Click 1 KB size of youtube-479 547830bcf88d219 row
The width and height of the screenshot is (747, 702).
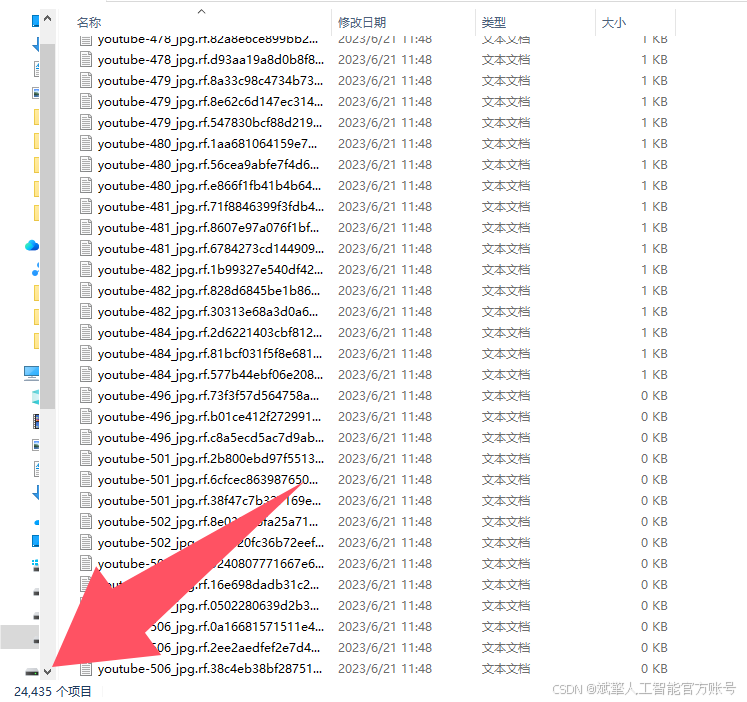tap(654, 122)
